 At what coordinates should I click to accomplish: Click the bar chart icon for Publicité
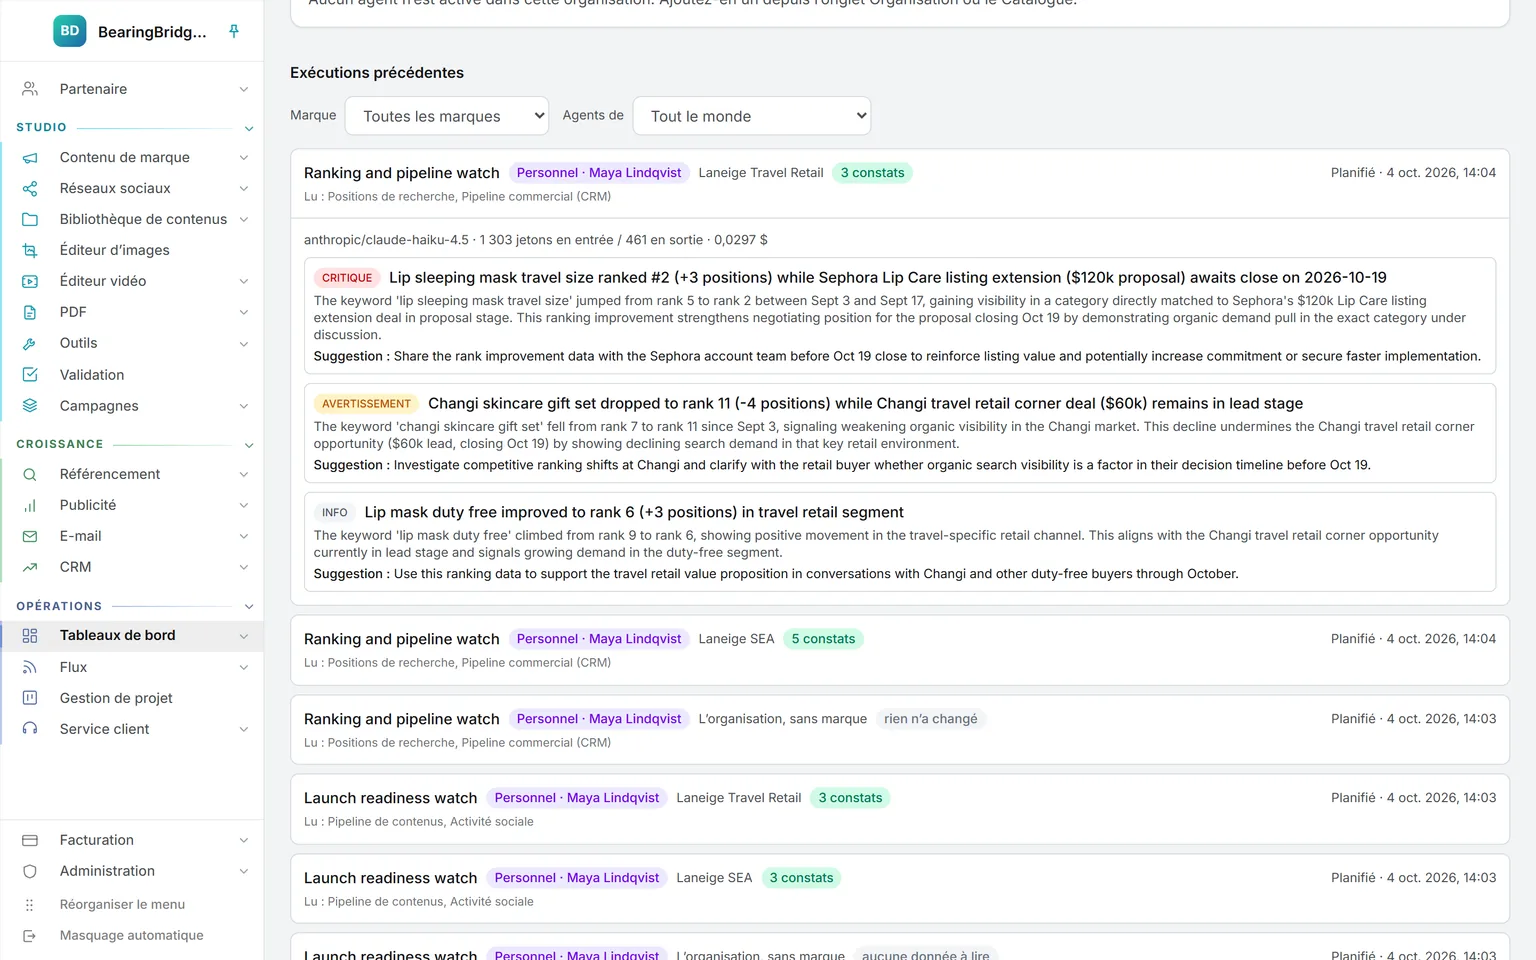click(x=30, y=506)
